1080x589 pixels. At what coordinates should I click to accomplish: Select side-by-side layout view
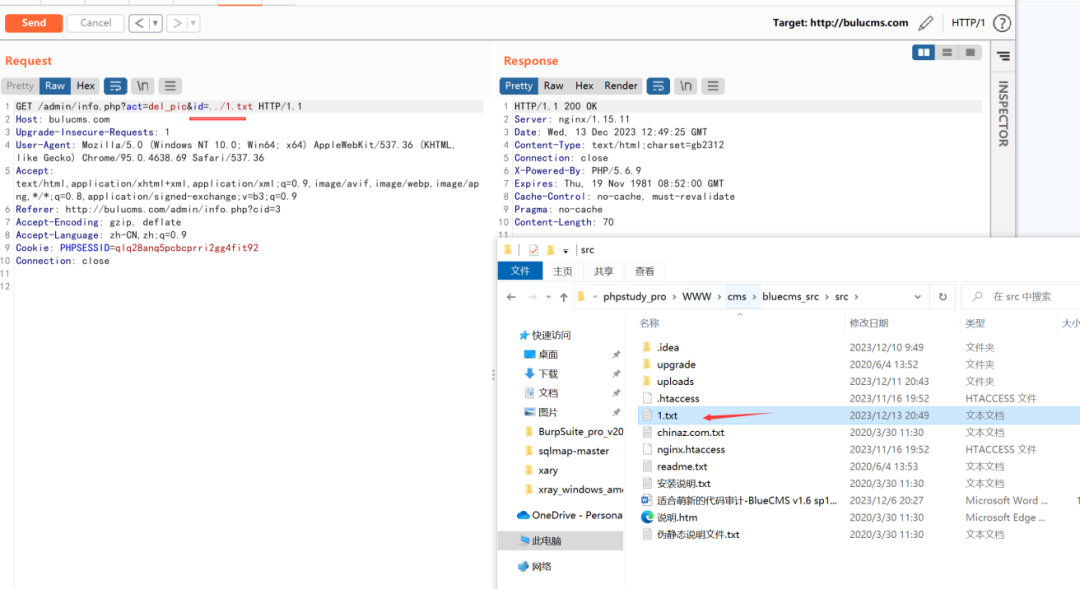(x=924, y=52)
